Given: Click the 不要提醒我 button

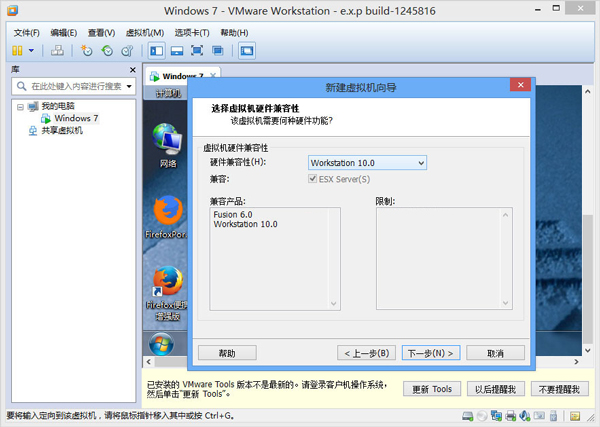Looking at the screenshot, I should tap(559, 389).
